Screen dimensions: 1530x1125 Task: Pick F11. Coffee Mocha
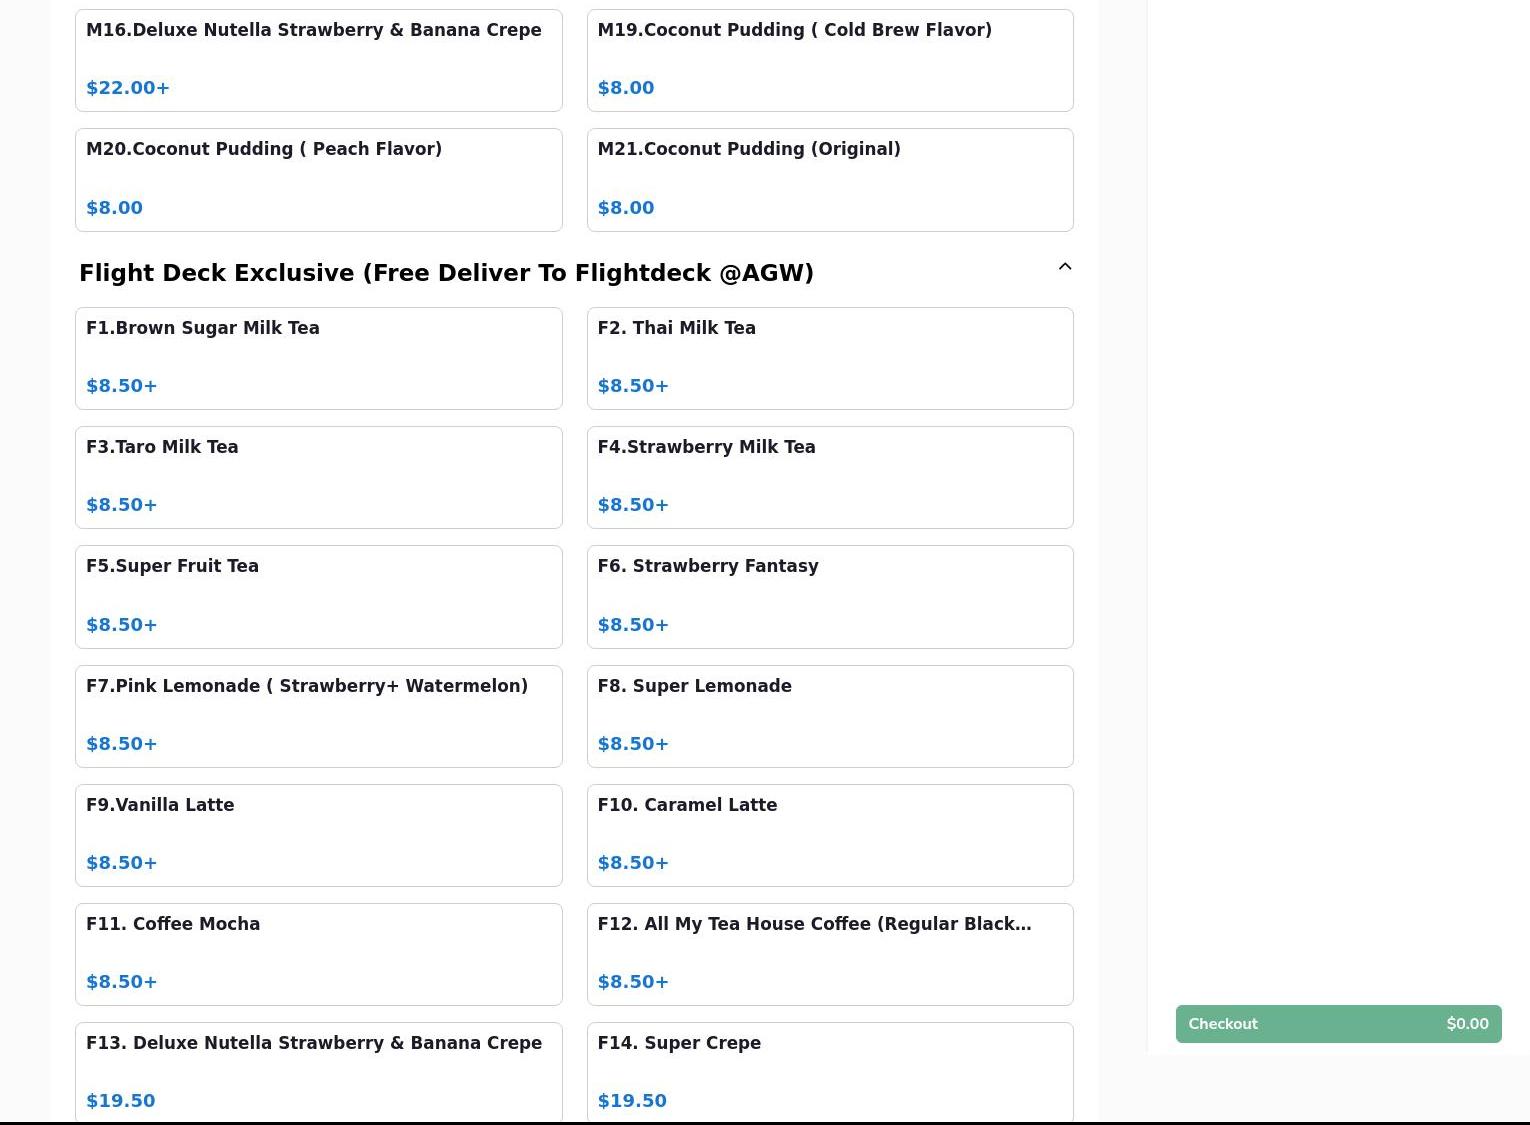click(318, 954)
